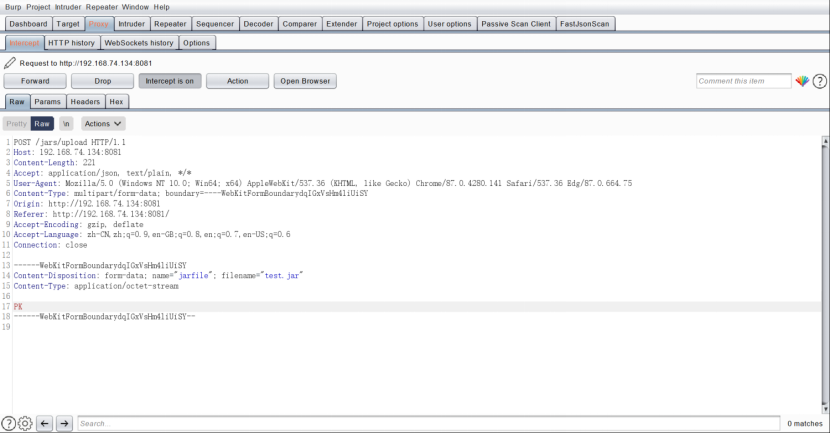Open the WebSockets history sub-tab
The width and height of the screenshot is (830, 433).
[x=139, y=43]
